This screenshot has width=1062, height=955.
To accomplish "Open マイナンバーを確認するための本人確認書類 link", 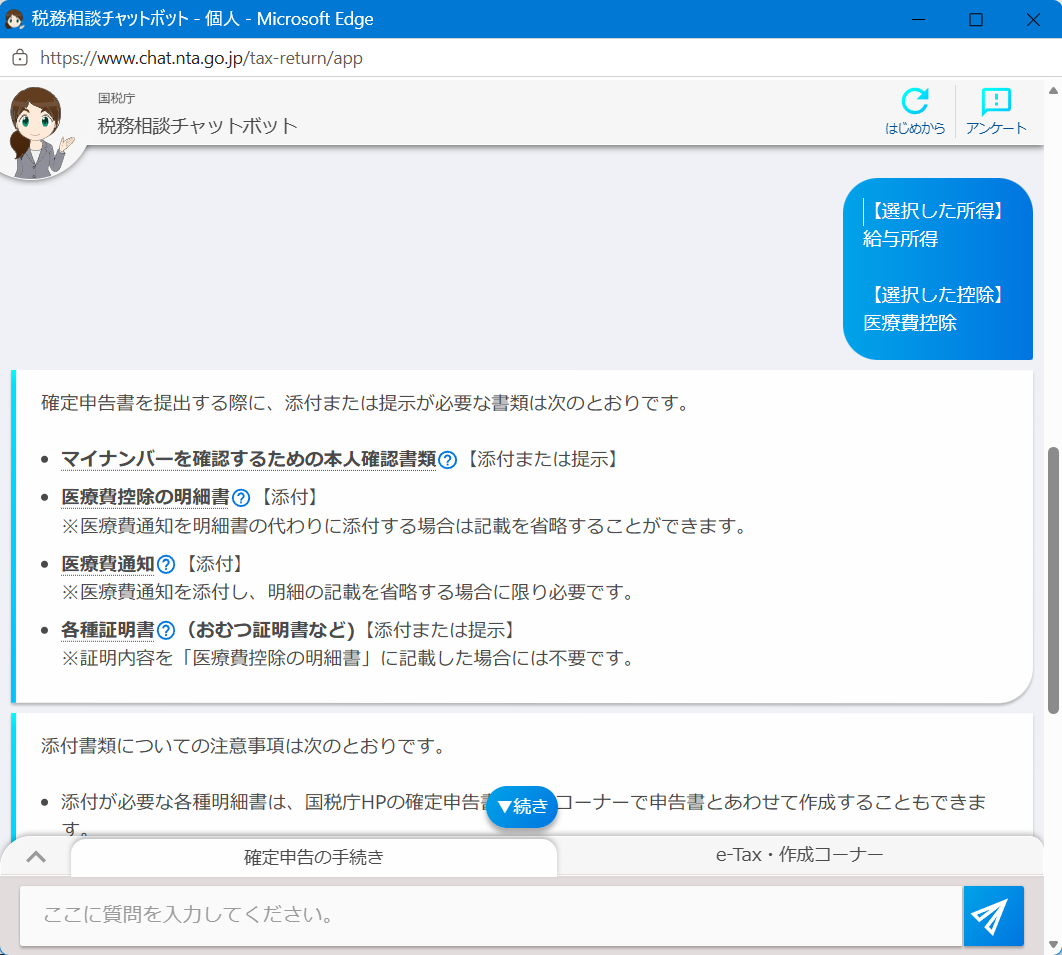I will pos(249,459).
